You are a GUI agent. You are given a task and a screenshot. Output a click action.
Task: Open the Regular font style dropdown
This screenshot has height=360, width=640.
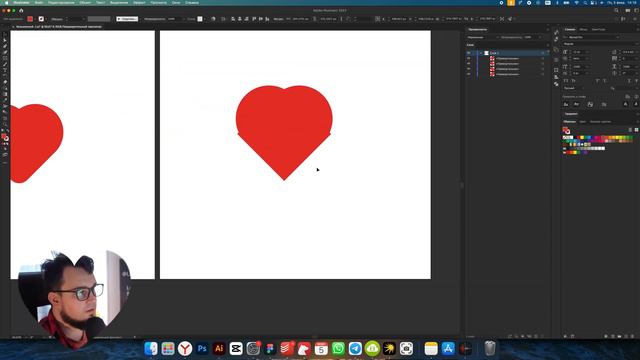pyautogui.click(x=600, y=44)
